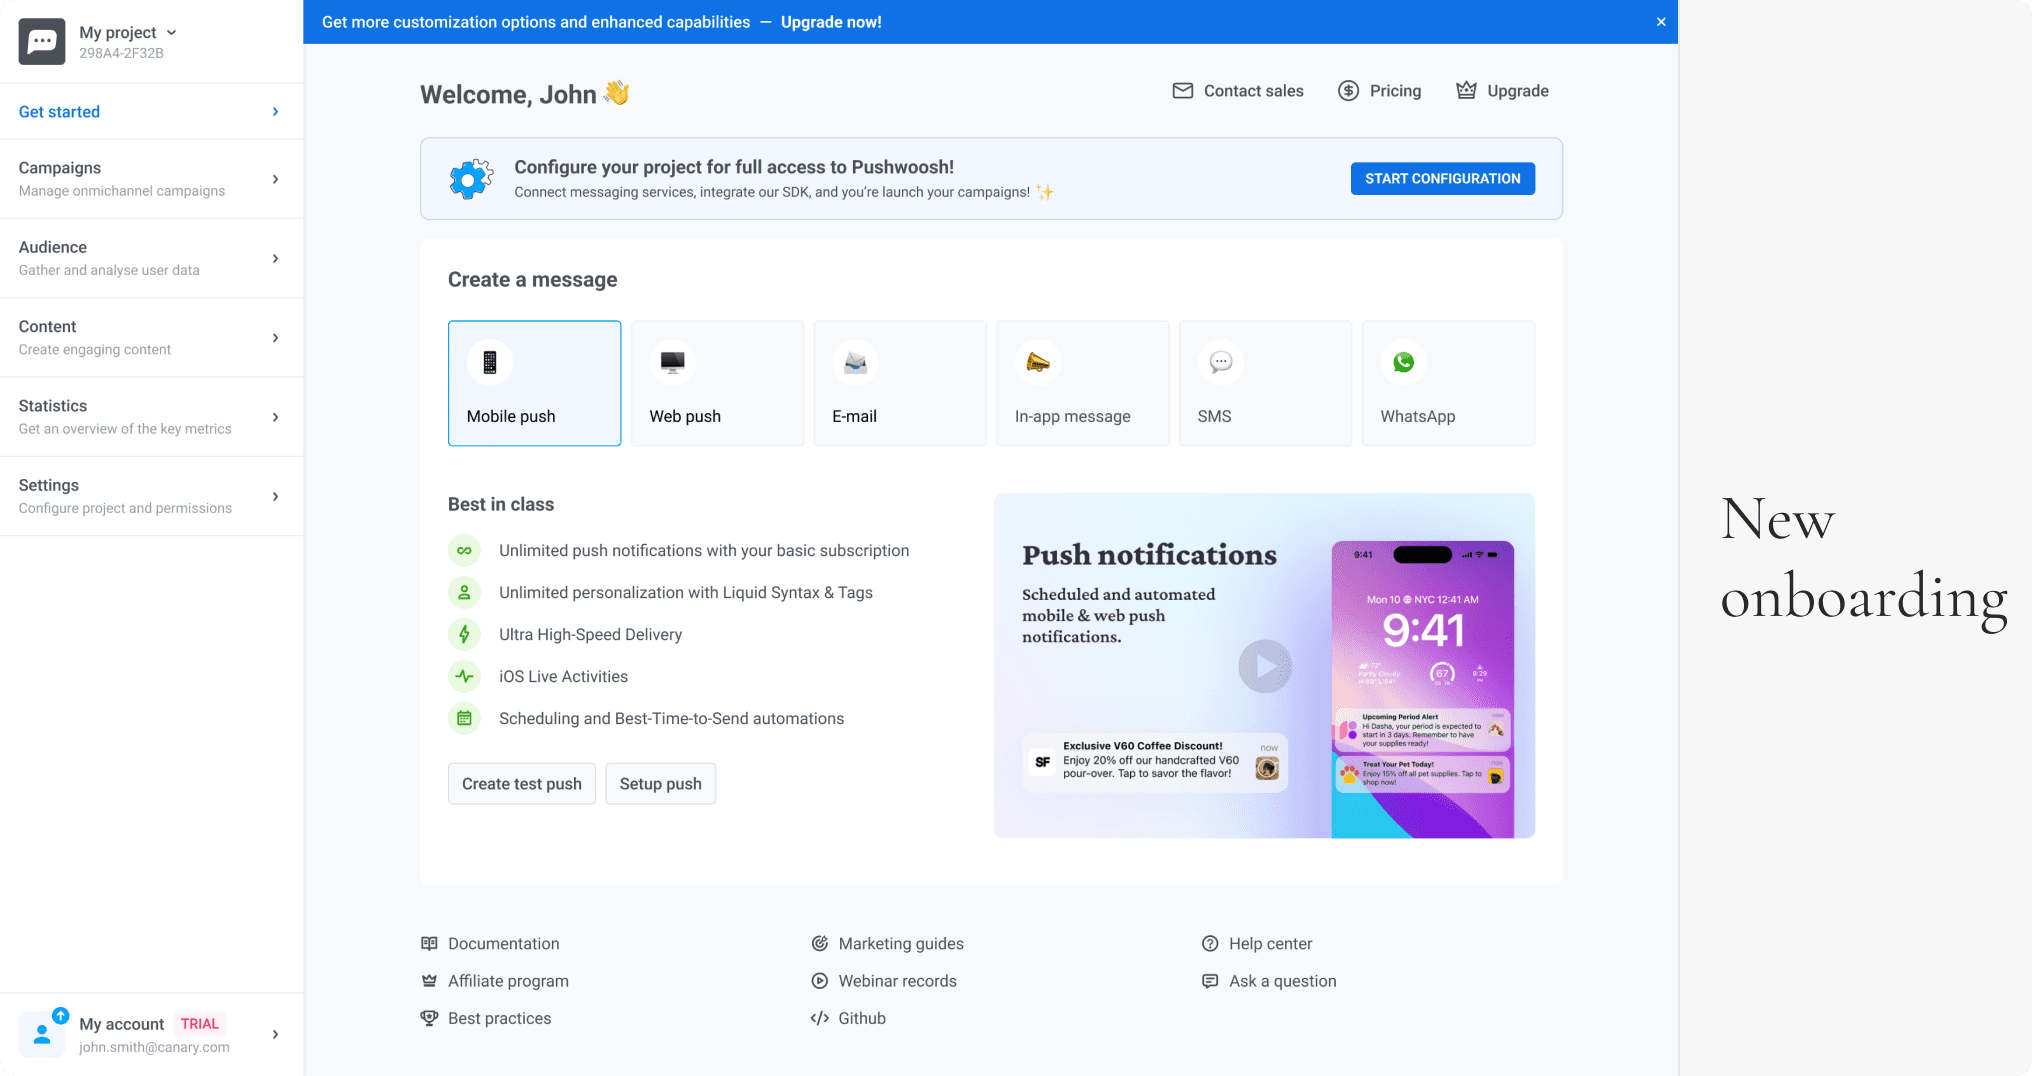This screenshot has width=2032, height=1076.
Task: Click the Create test push button
Action: [x=522, y=784]
